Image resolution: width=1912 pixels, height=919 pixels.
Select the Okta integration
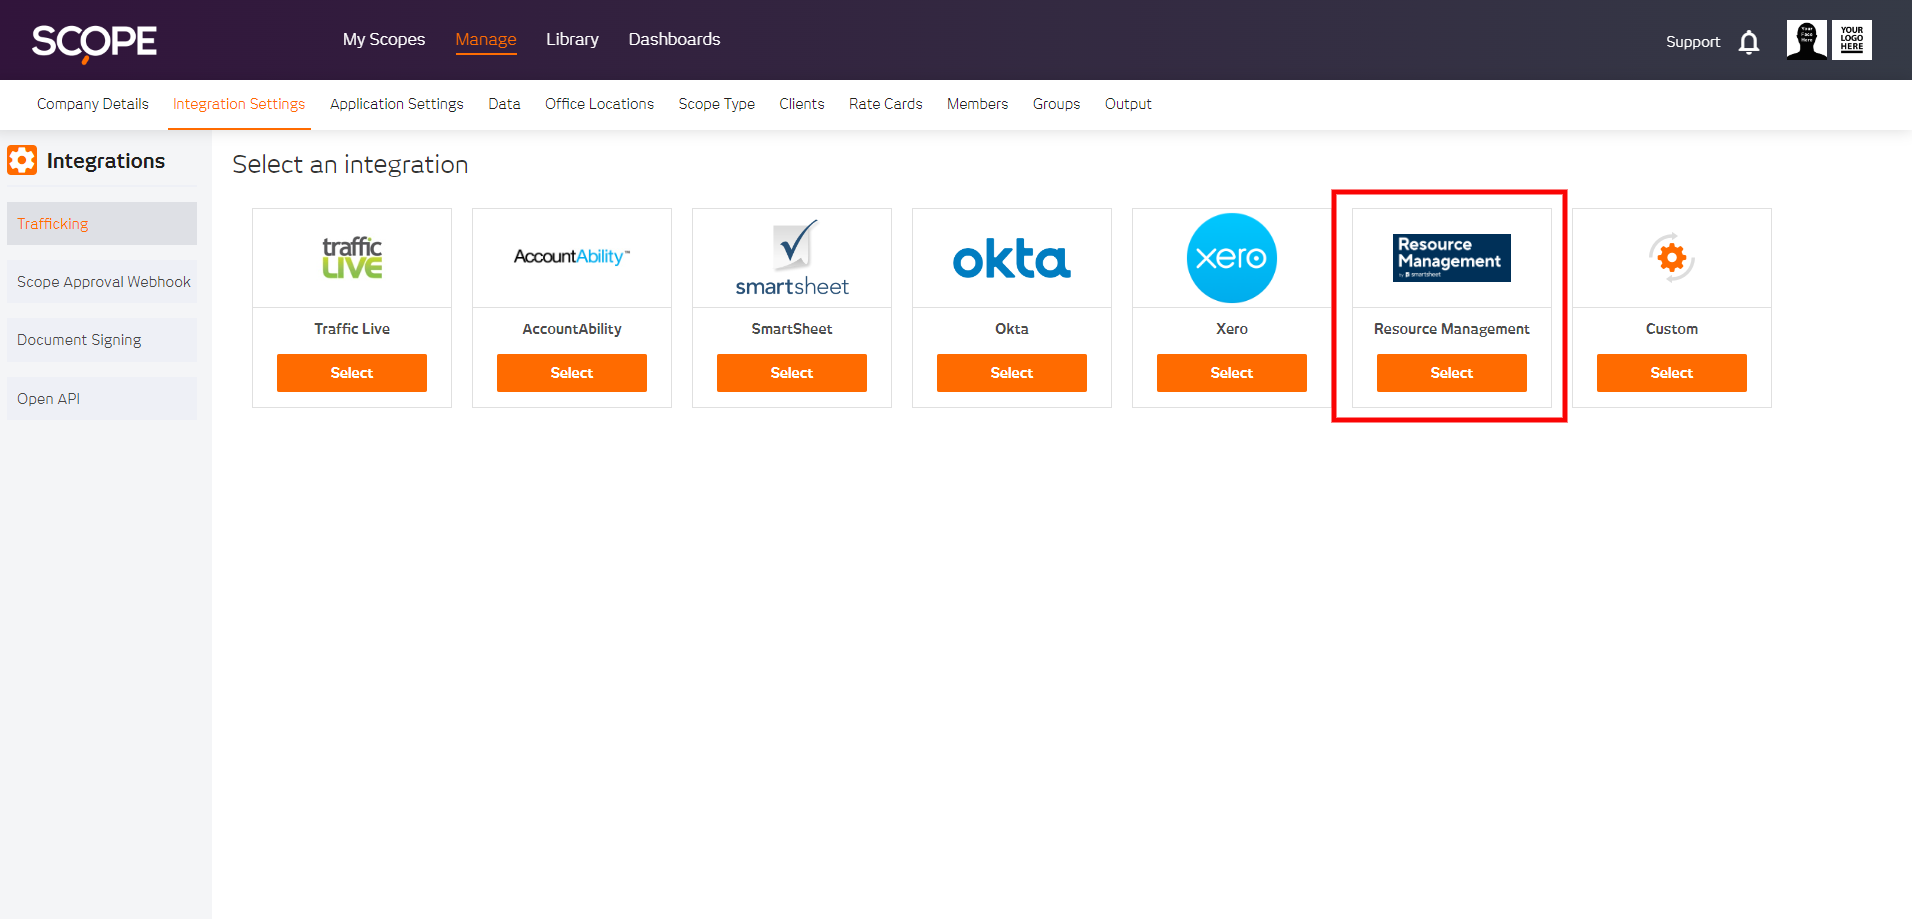(x=1012, y=373)
